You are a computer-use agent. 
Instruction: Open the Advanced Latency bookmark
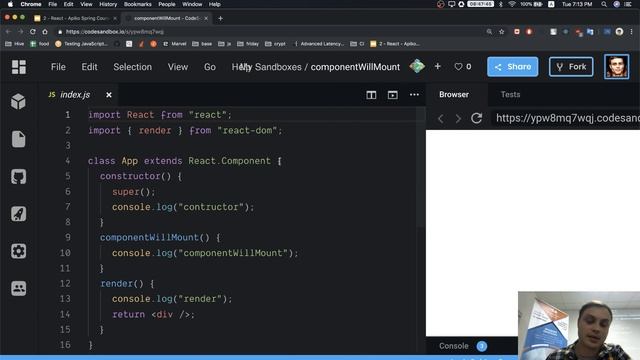[x=319, y=44]
